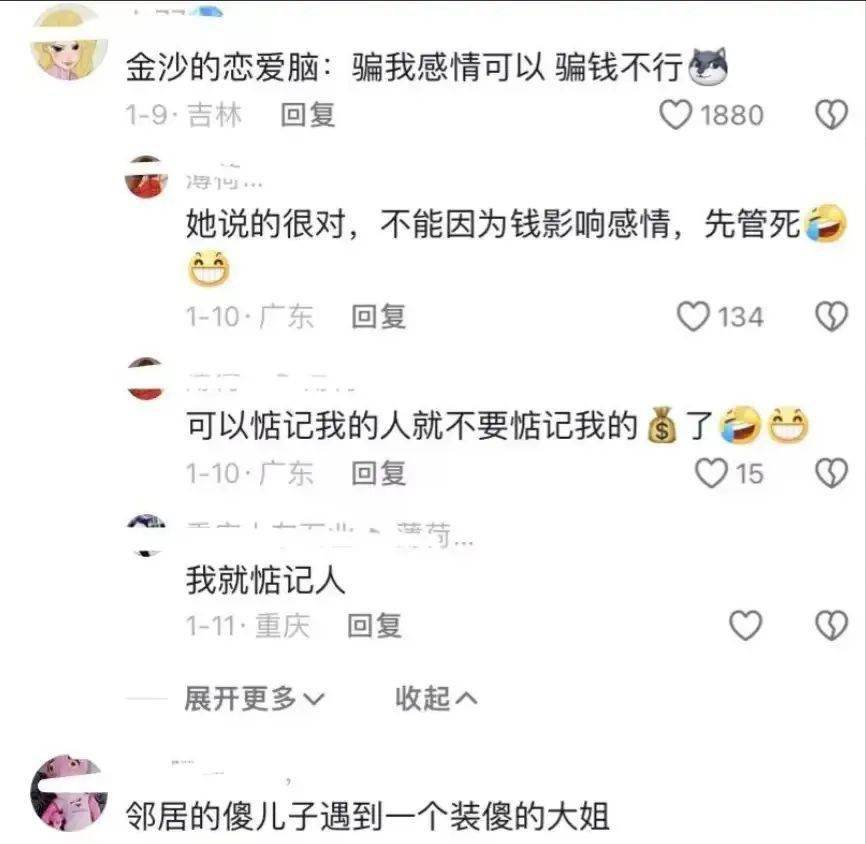Tap broken heart on 先管死 reply
This screenshot has height=844, width=866.
click(x=831, y=316)
